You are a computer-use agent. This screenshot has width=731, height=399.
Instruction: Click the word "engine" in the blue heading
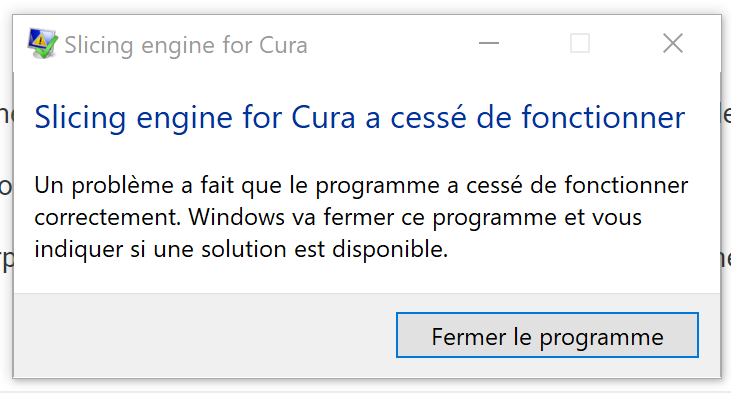184,118
